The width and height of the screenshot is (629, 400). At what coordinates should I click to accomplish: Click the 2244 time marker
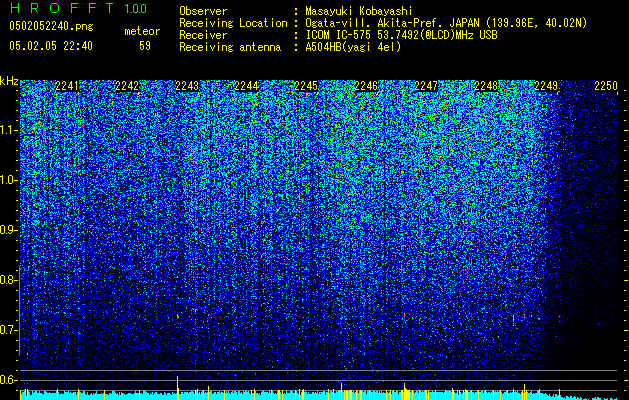click(x=247, y=86)
